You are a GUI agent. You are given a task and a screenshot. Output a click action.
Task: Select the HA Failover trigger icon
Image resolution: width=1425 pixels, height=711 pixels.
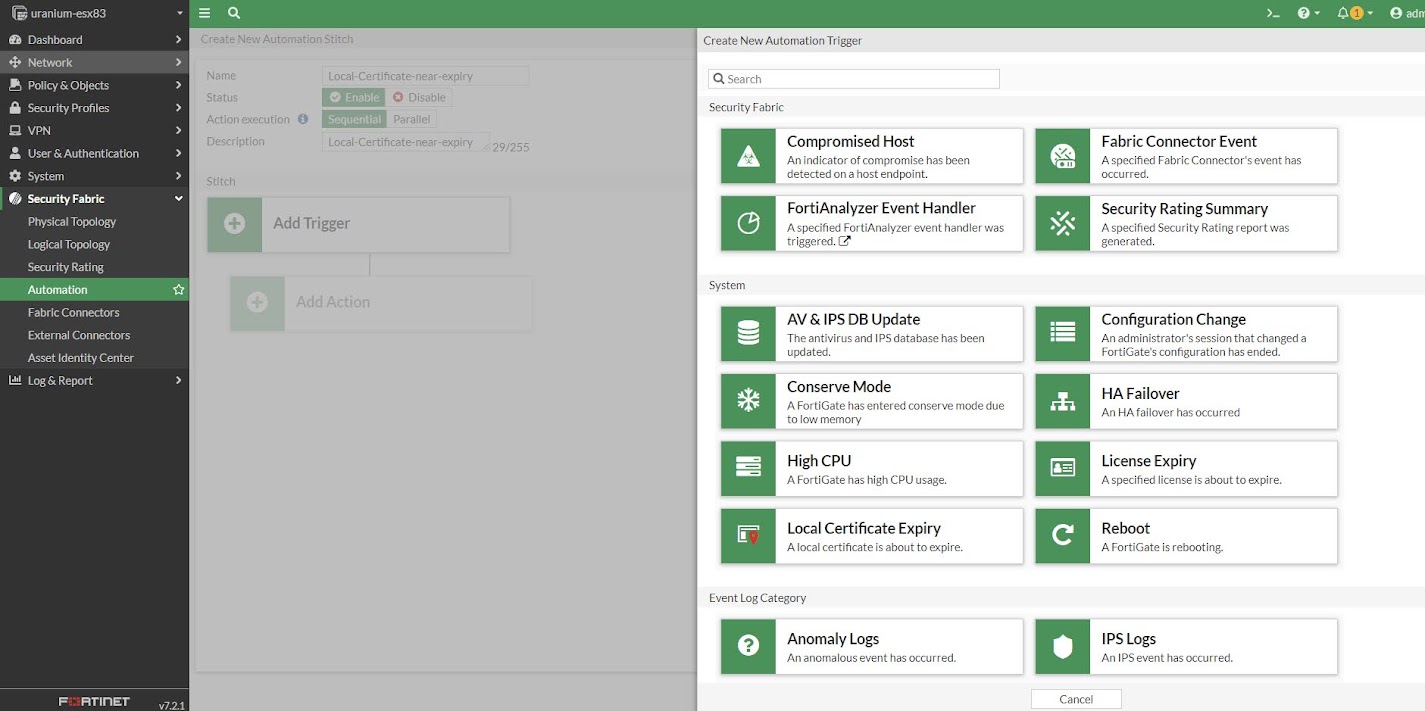(1062, 401)
